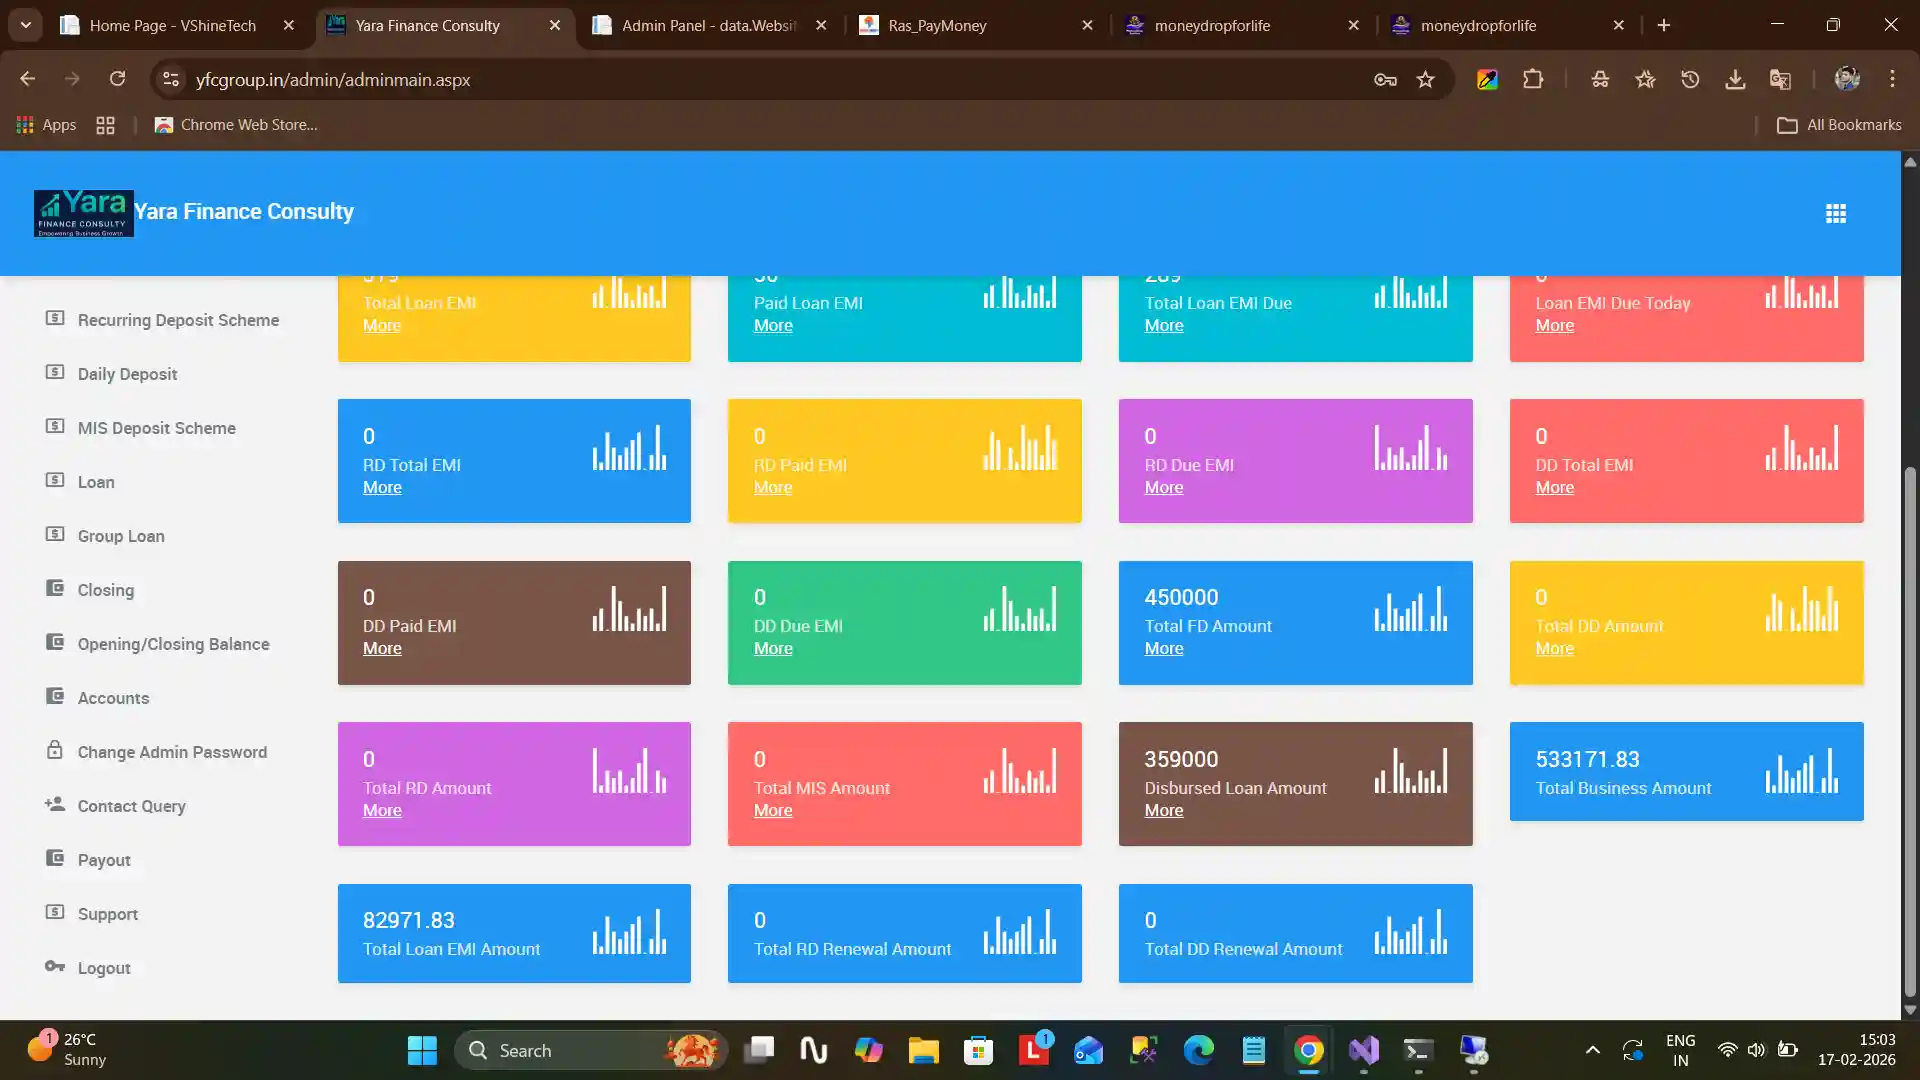Switch to the Ras_PayMoney tab
The width and height of the screenshot is (1920, 1080).
[936, 26]
